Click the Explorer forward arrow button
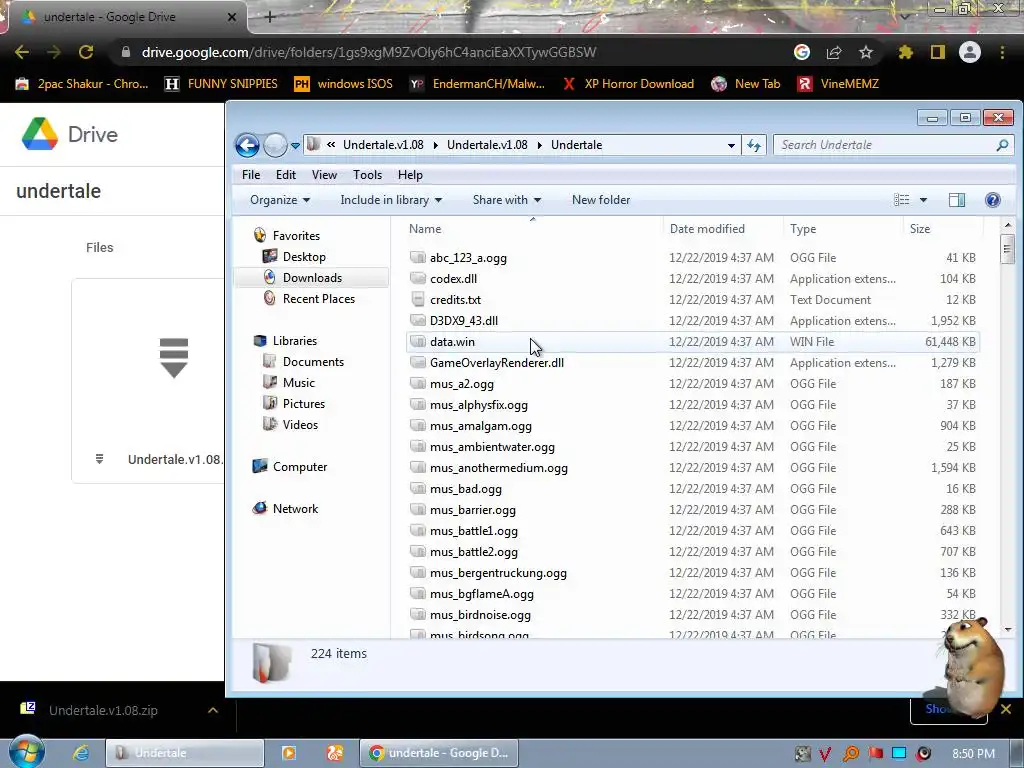This screenshot has width=1024, height=768. (x=275, y=145)
